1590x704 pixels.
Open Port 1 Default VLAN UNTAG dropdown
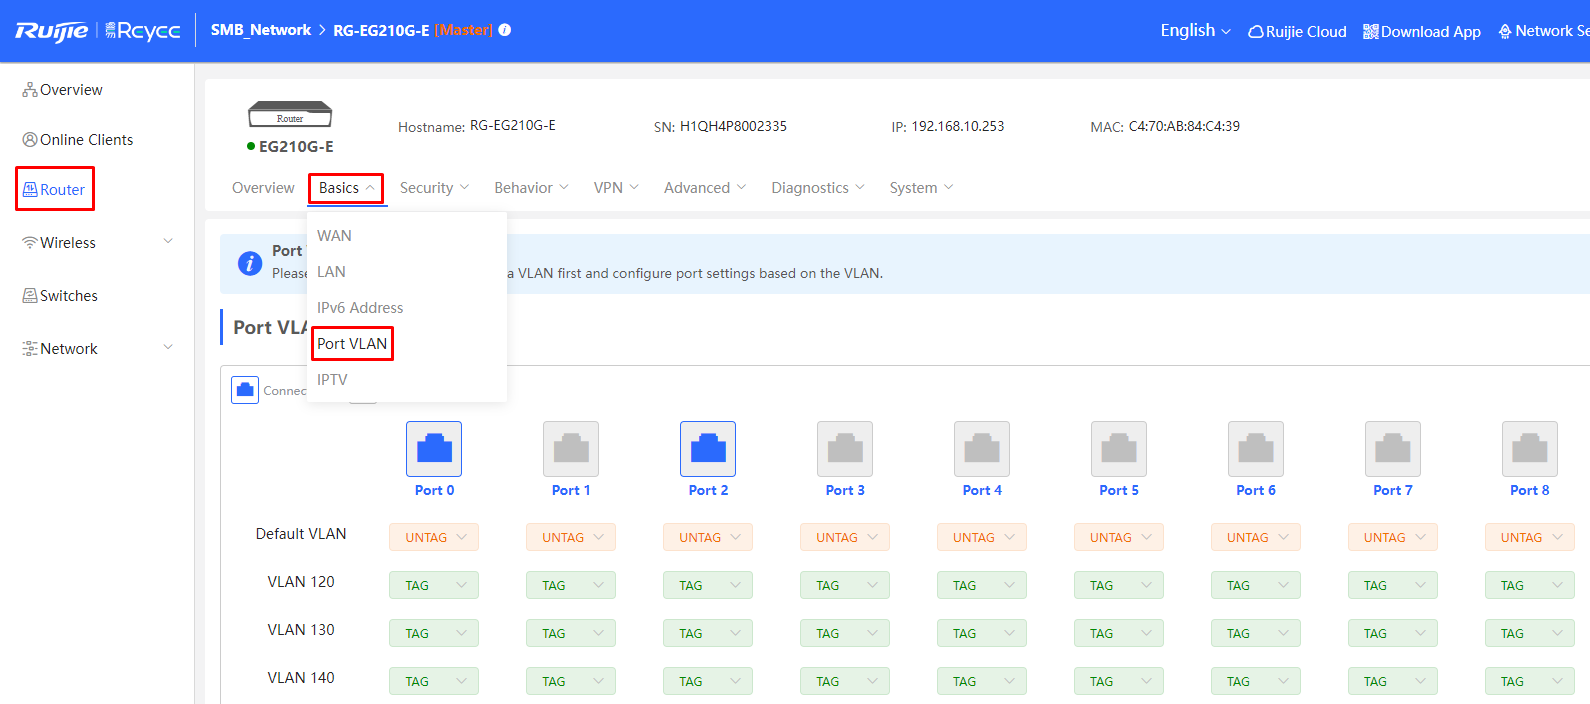[571, 537]
